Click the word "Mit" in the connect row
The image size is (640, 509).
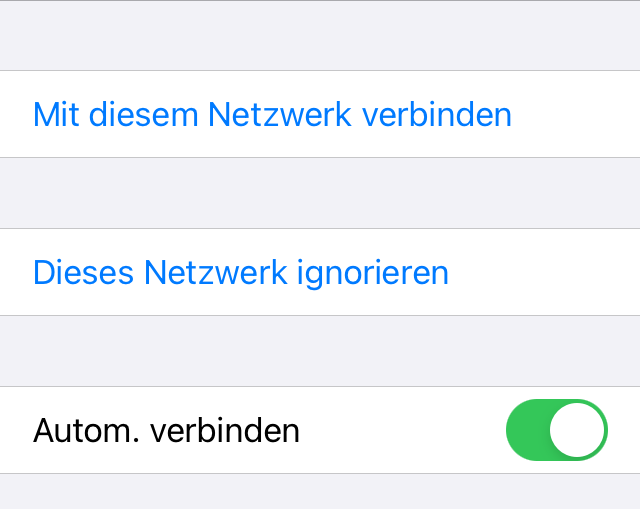click(56, 114)
